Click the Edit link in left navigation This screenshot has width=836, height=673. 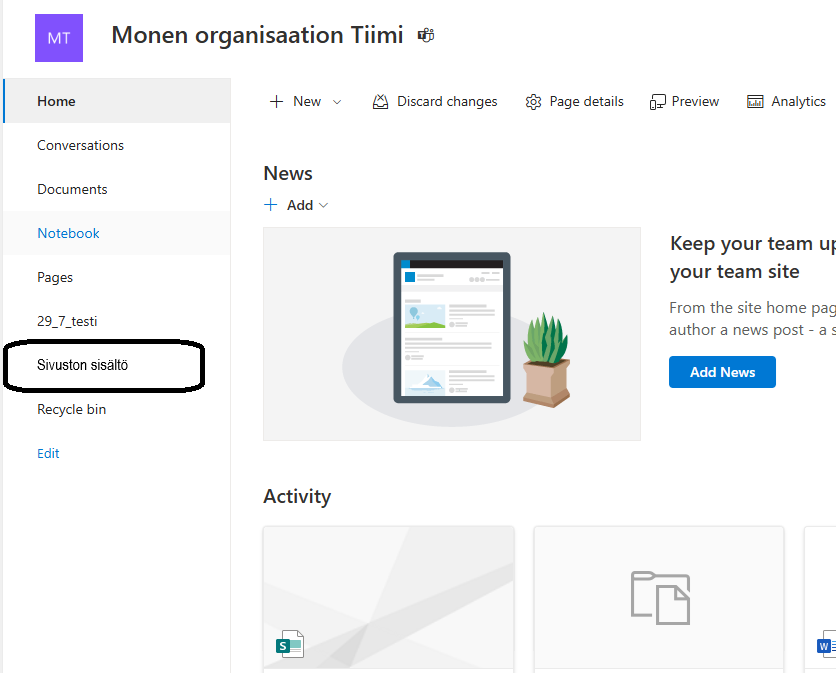48,453
